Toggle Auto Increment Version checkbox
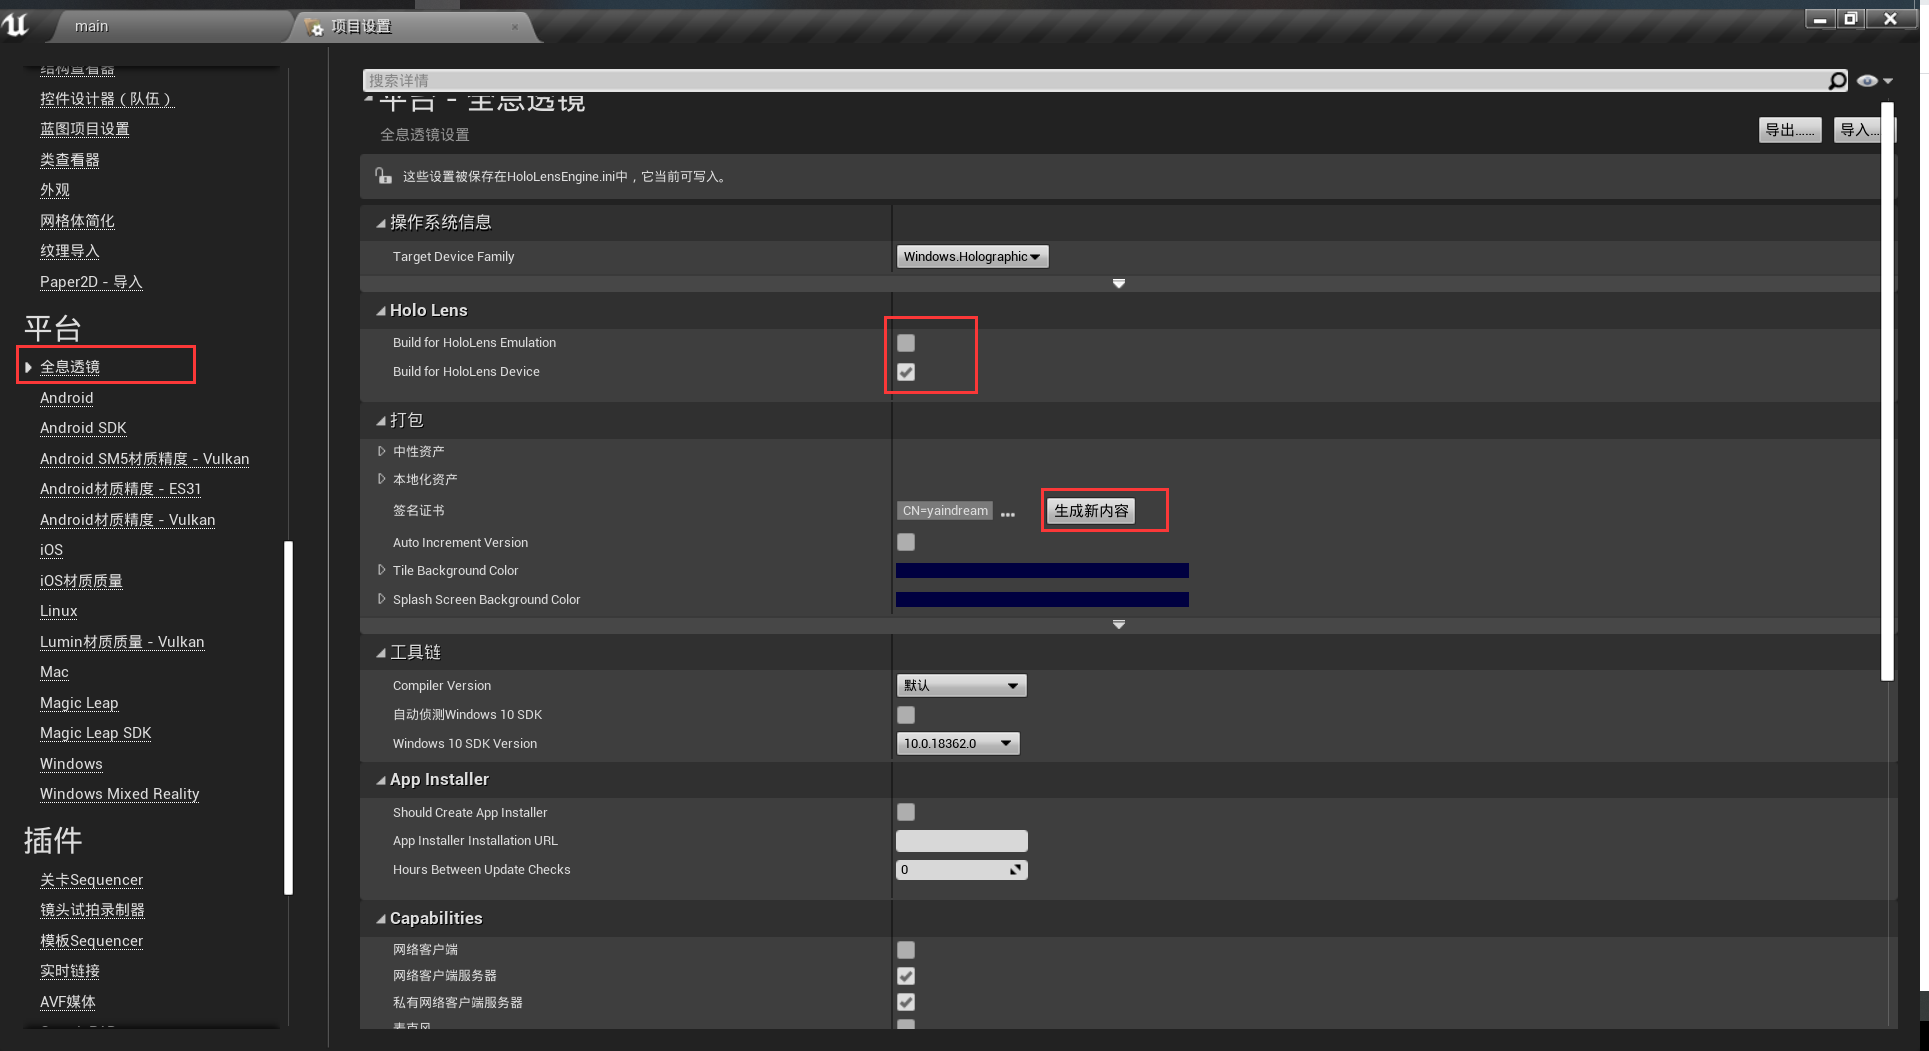1929x1051 pixels. tap(906, 542)
